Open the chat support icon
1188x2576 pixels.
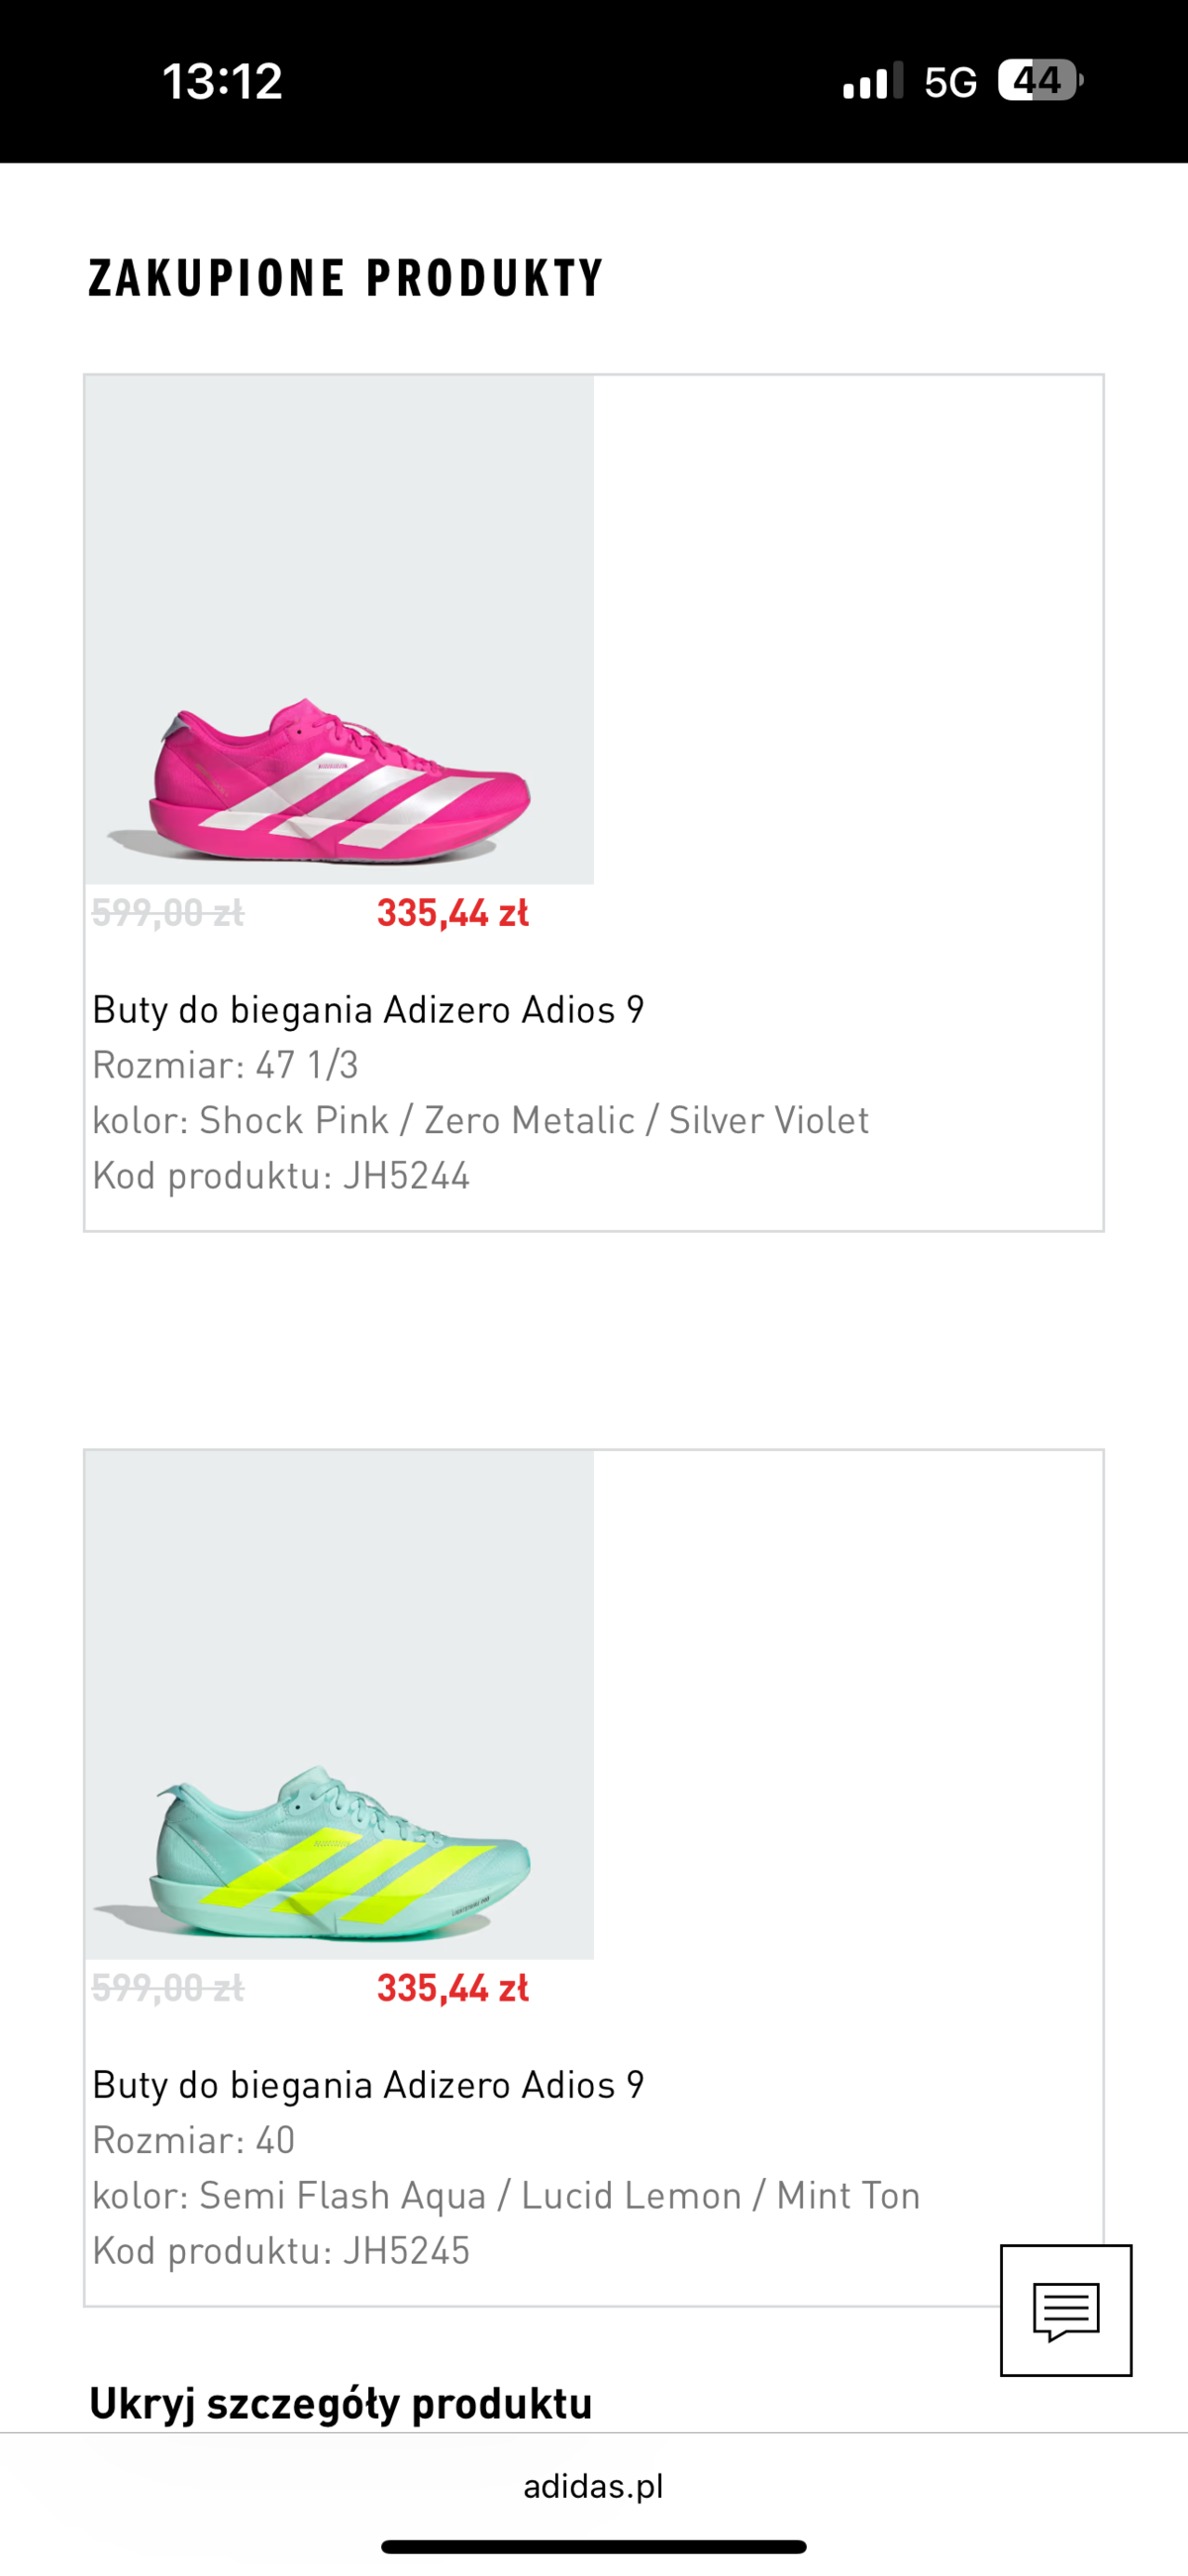click(x=1066, y=2310)
